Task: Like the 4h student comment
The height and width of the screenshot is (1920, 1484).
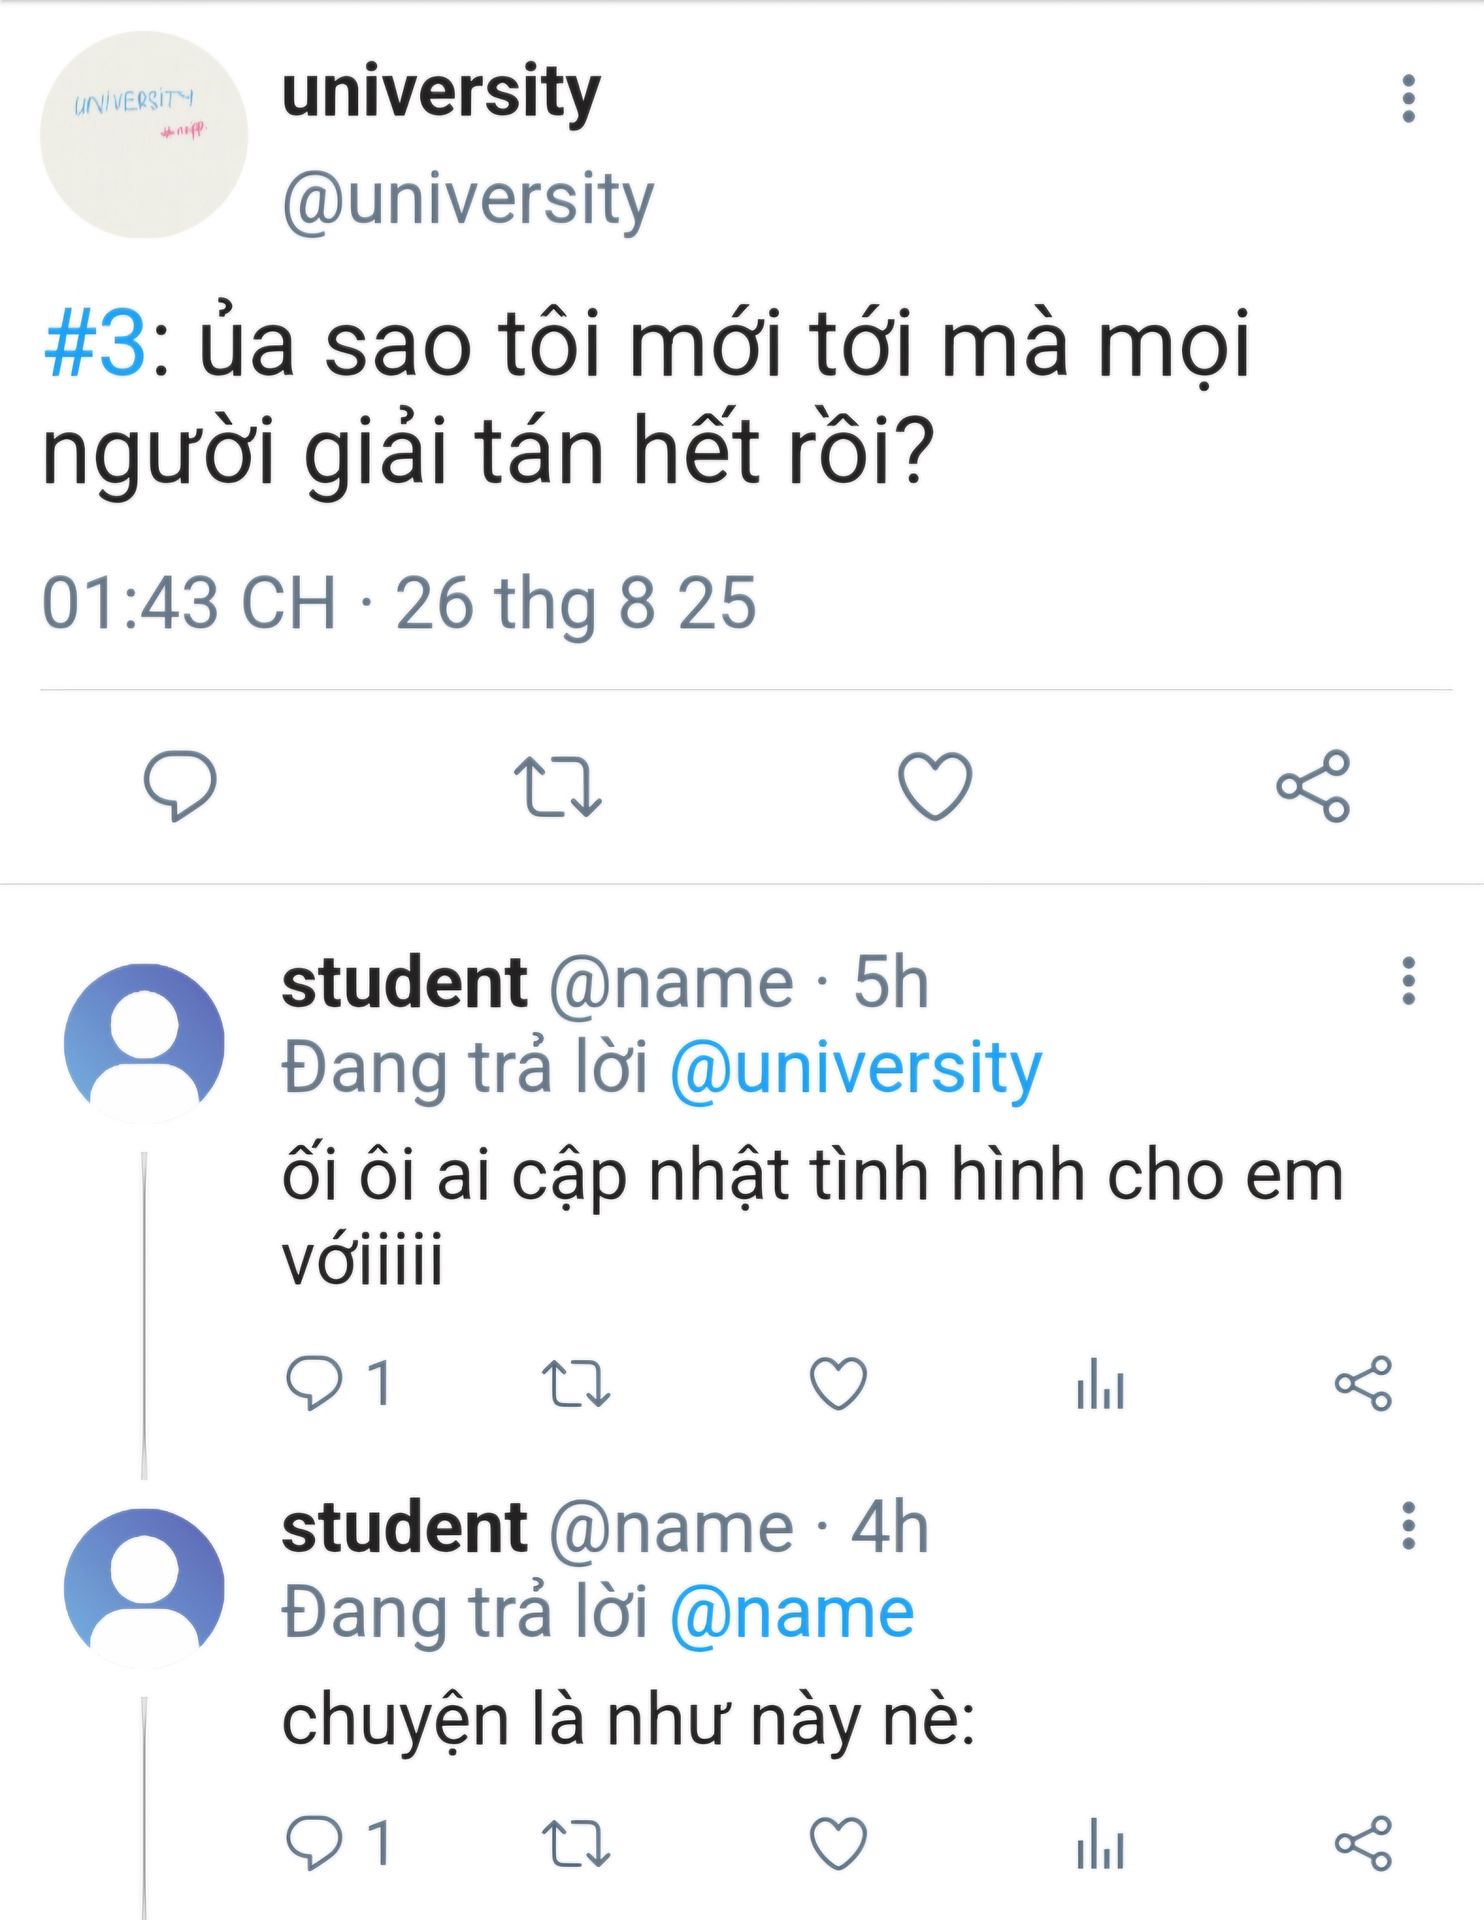Action: (x=837, y=1842)
